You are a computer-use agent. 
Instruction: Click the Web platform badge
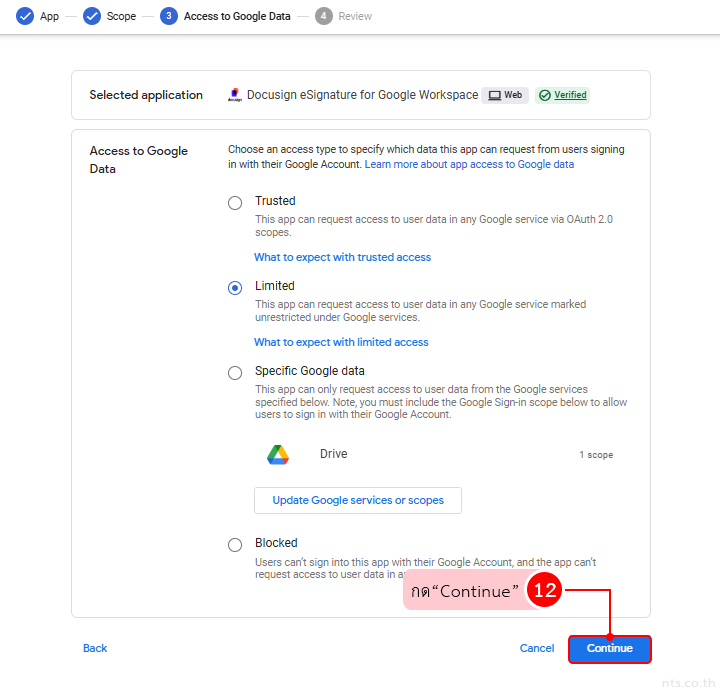pos(505,95)
